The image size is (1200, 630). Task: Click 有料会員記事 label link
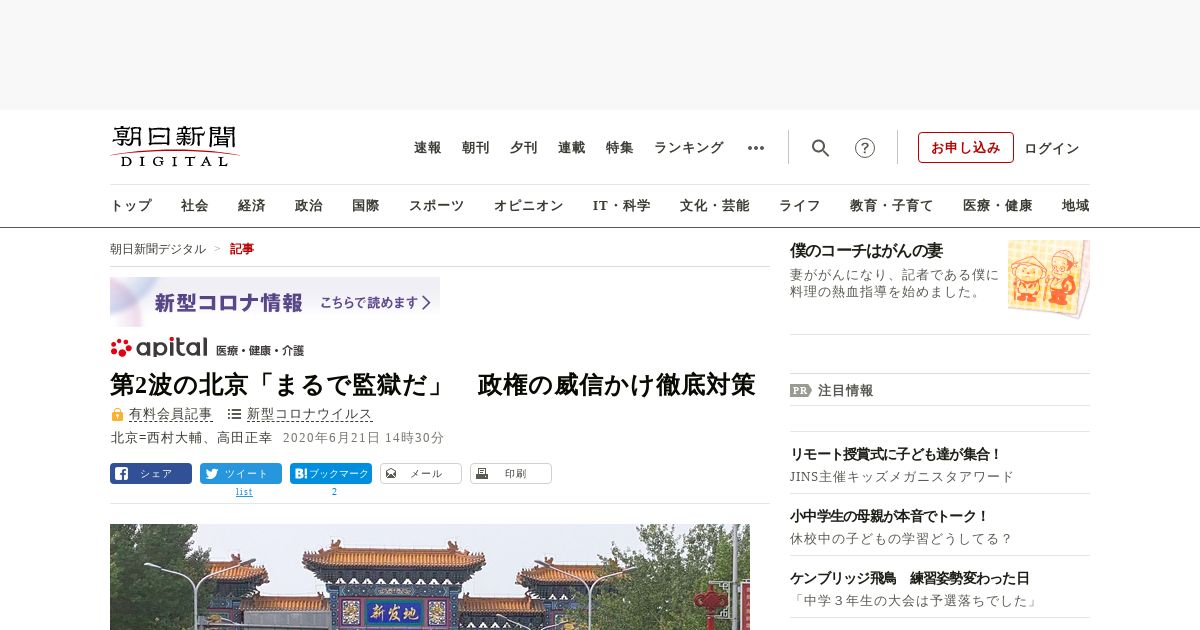[x=170, y=414]
